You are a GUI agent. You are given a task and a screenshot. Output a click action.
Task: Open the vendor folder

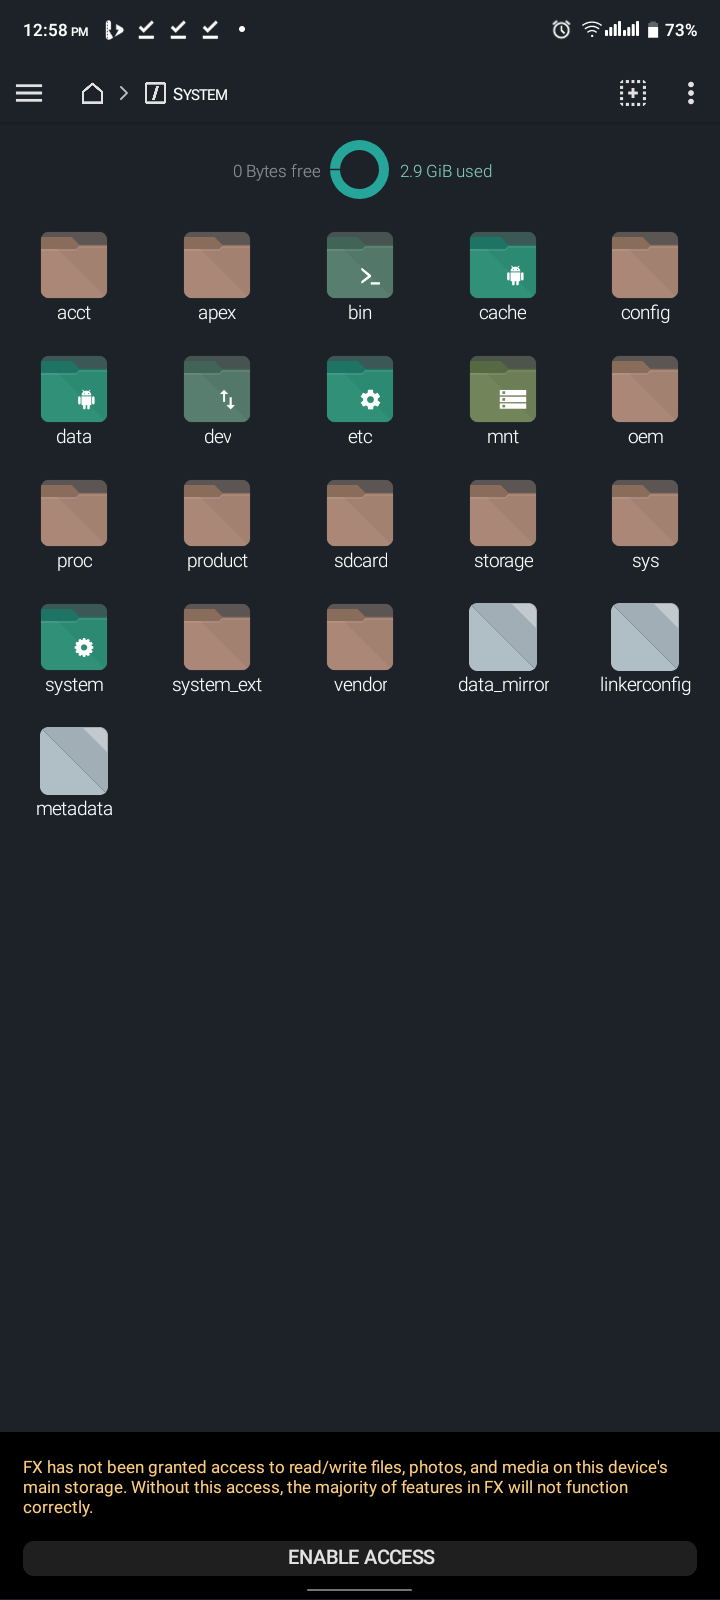click(x=360, y=639)
